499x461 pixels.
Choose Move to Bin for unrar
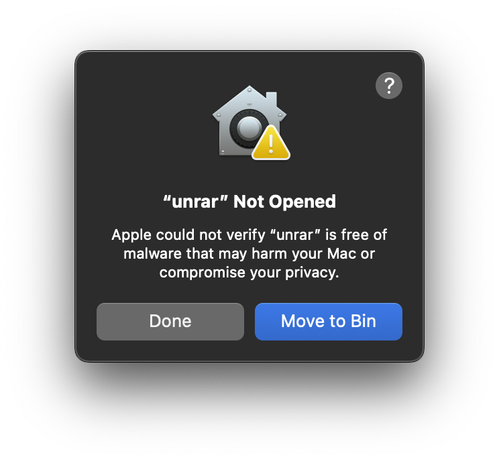pos(328,321)
